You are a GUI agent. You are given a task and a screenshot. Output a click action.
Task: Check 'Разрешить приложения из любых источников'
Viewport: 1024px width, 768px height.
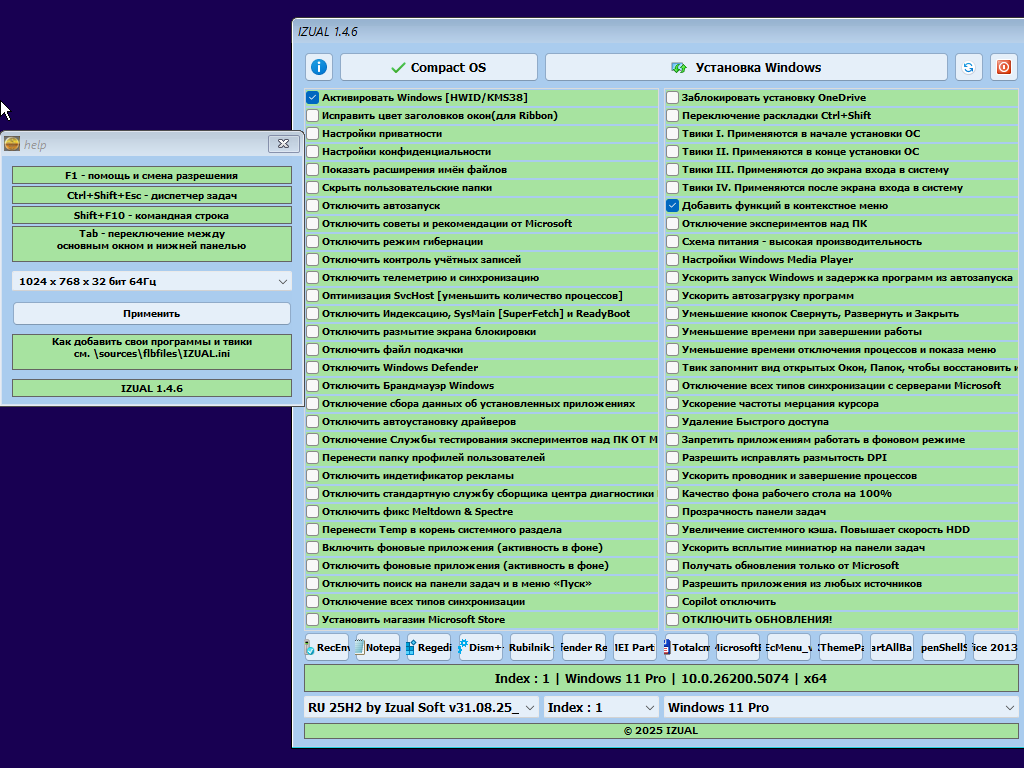pos(673,583)
